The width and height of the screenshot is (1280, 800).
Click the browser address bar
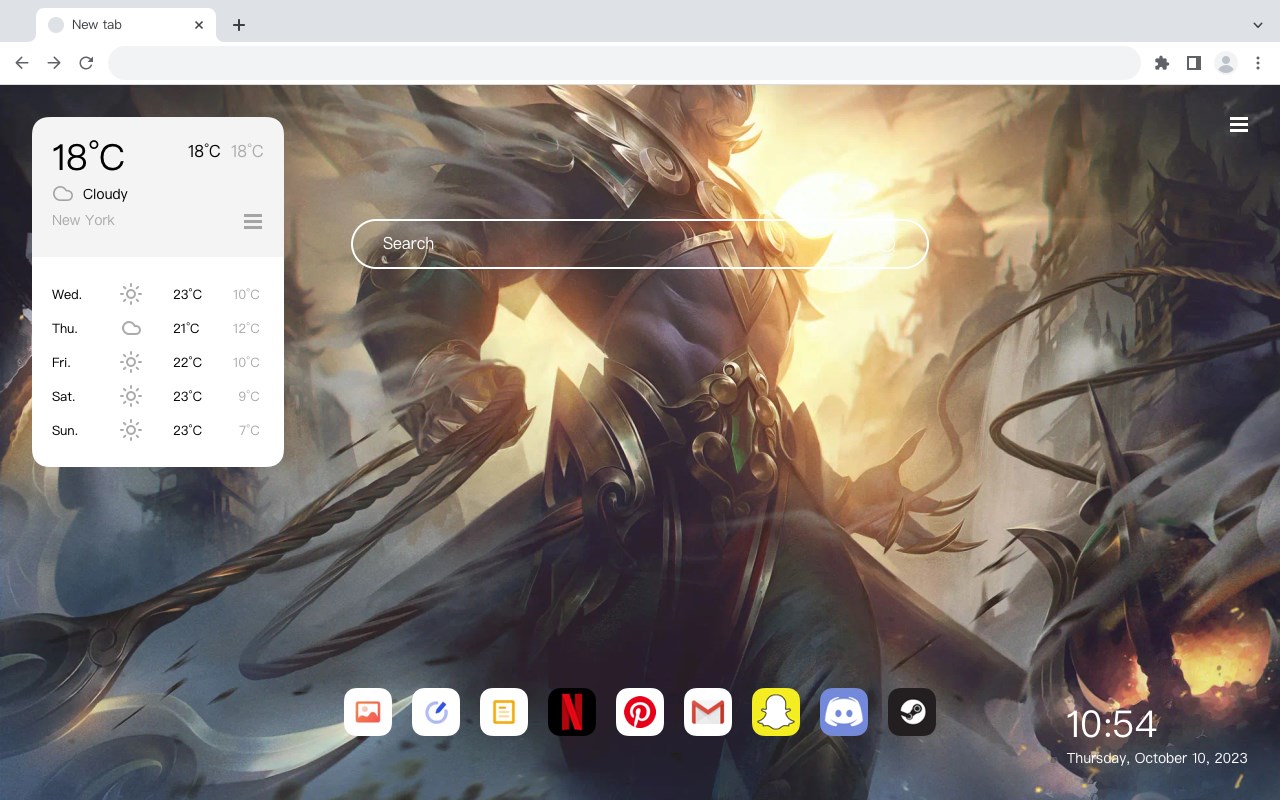624,63
